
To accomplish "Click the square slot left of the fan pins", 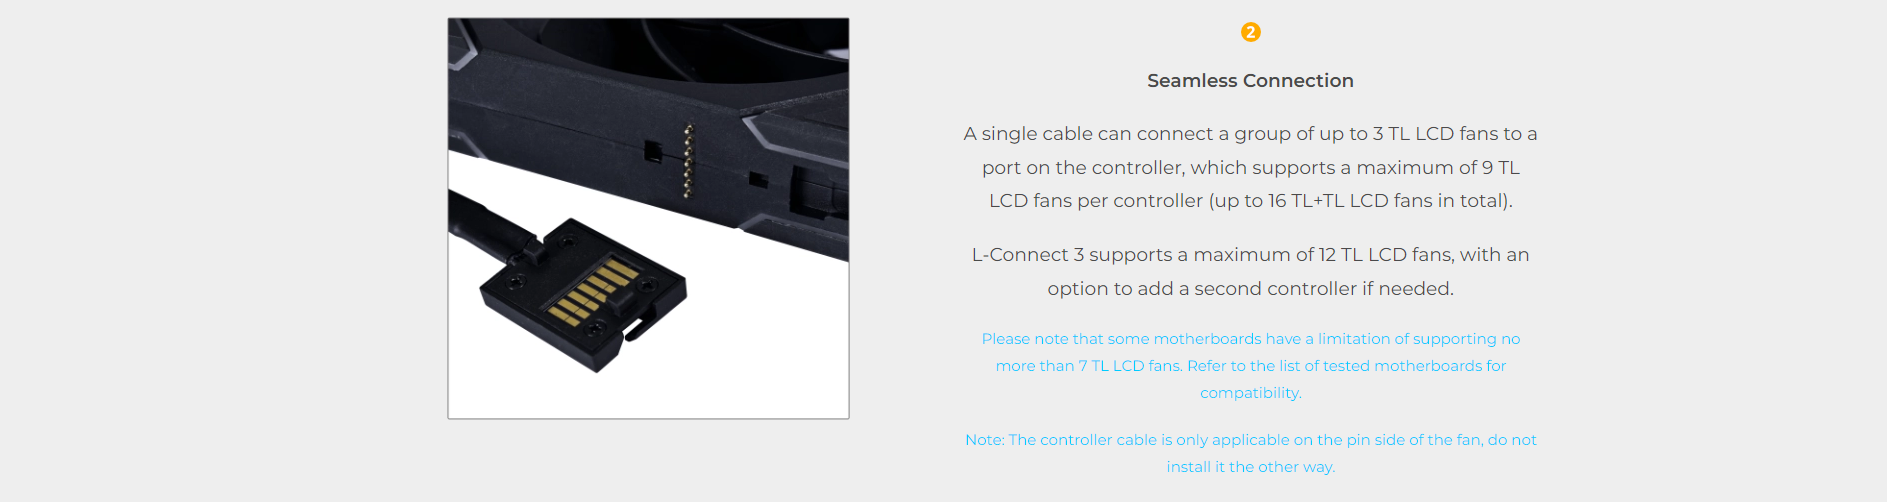I will (652, 151).
